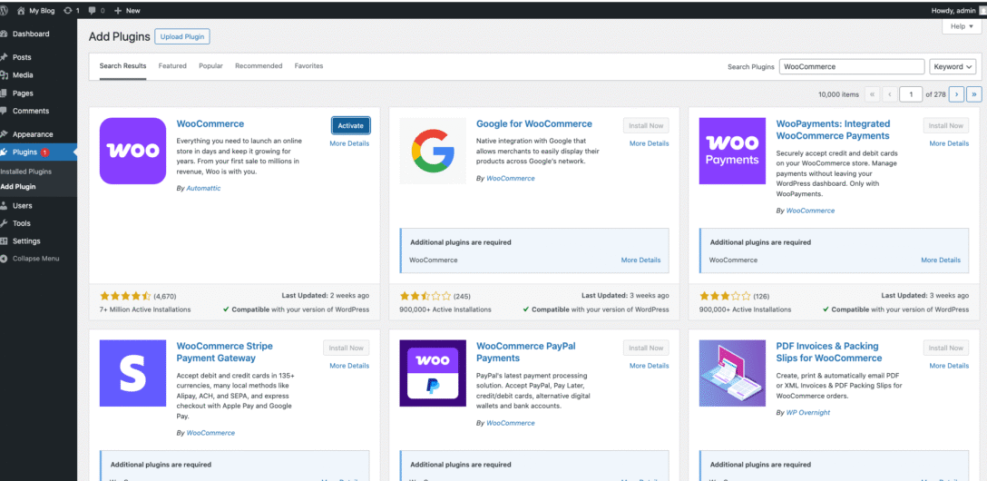987x481 pixels.
Task: Switch to the Search Results tab
Action: click(x=123, y=66)
